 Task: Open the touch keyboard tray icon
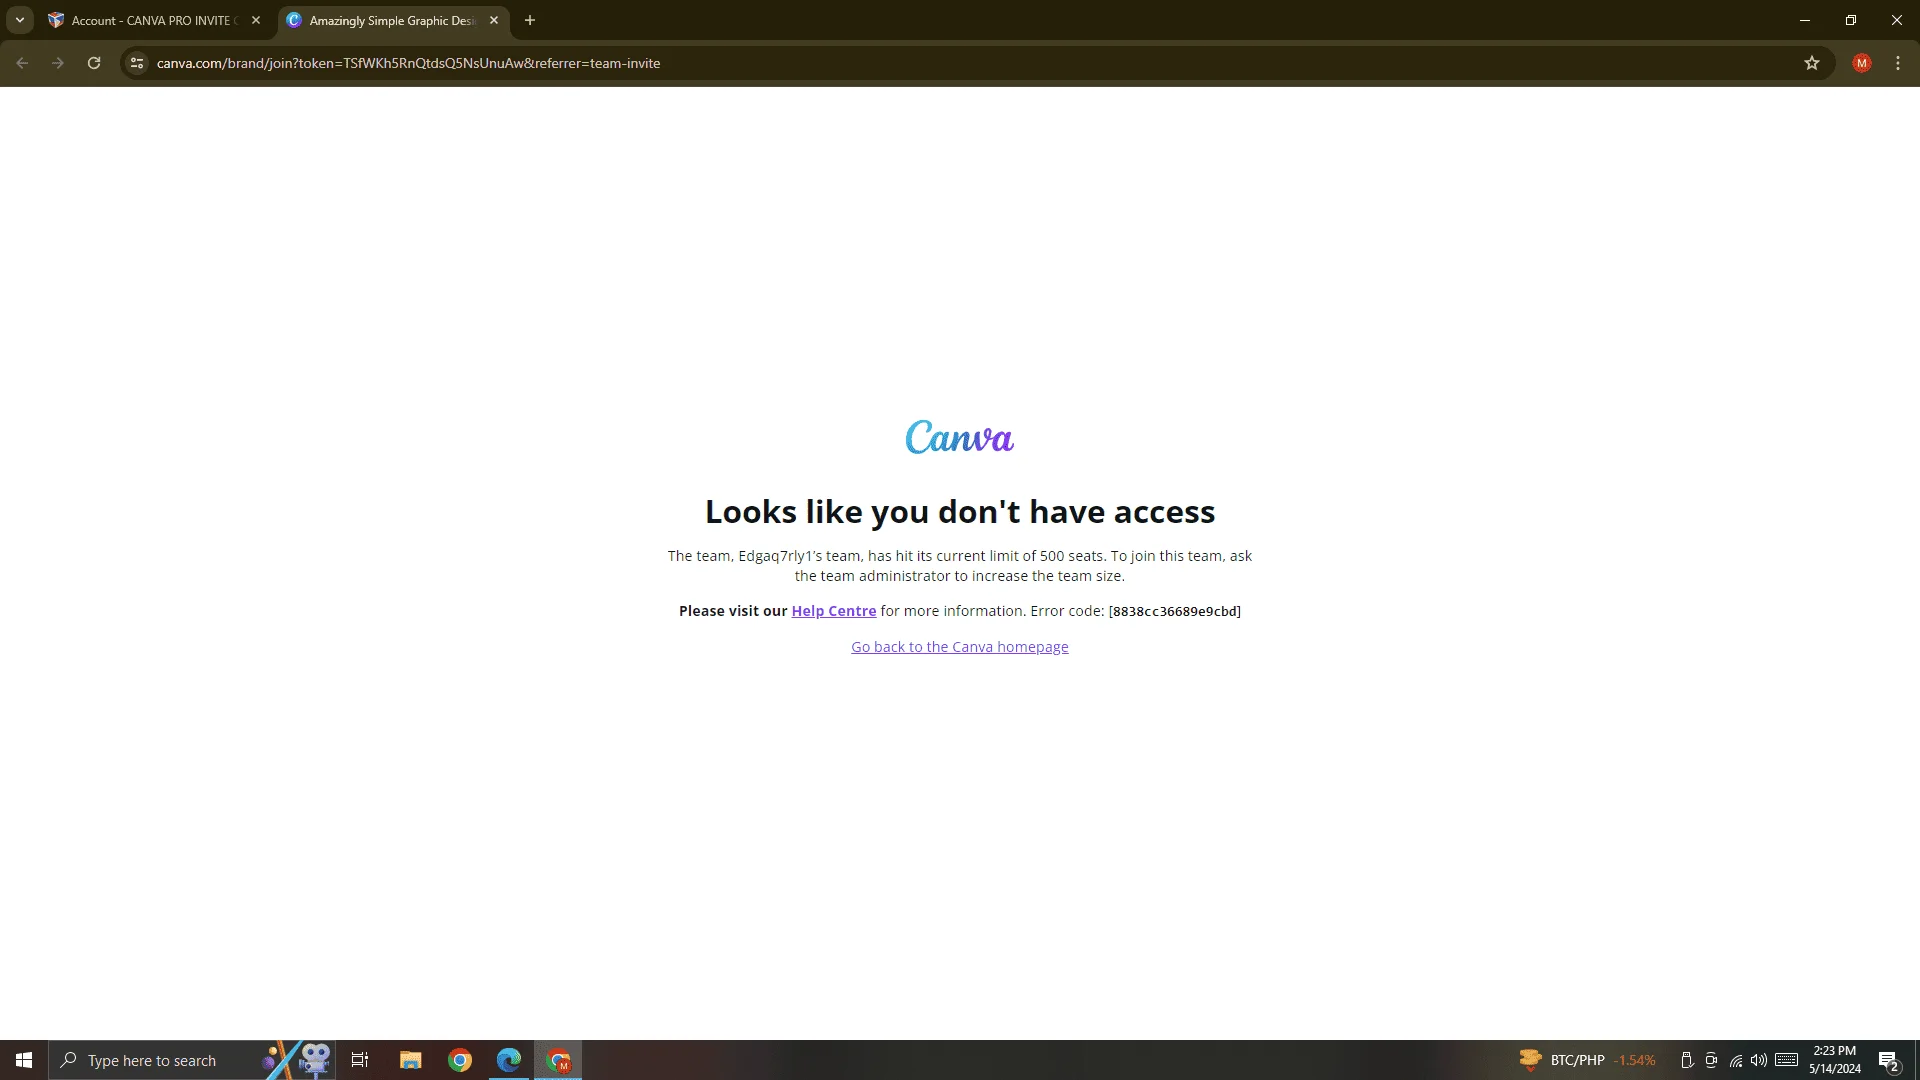(x=1787, y=1060)
